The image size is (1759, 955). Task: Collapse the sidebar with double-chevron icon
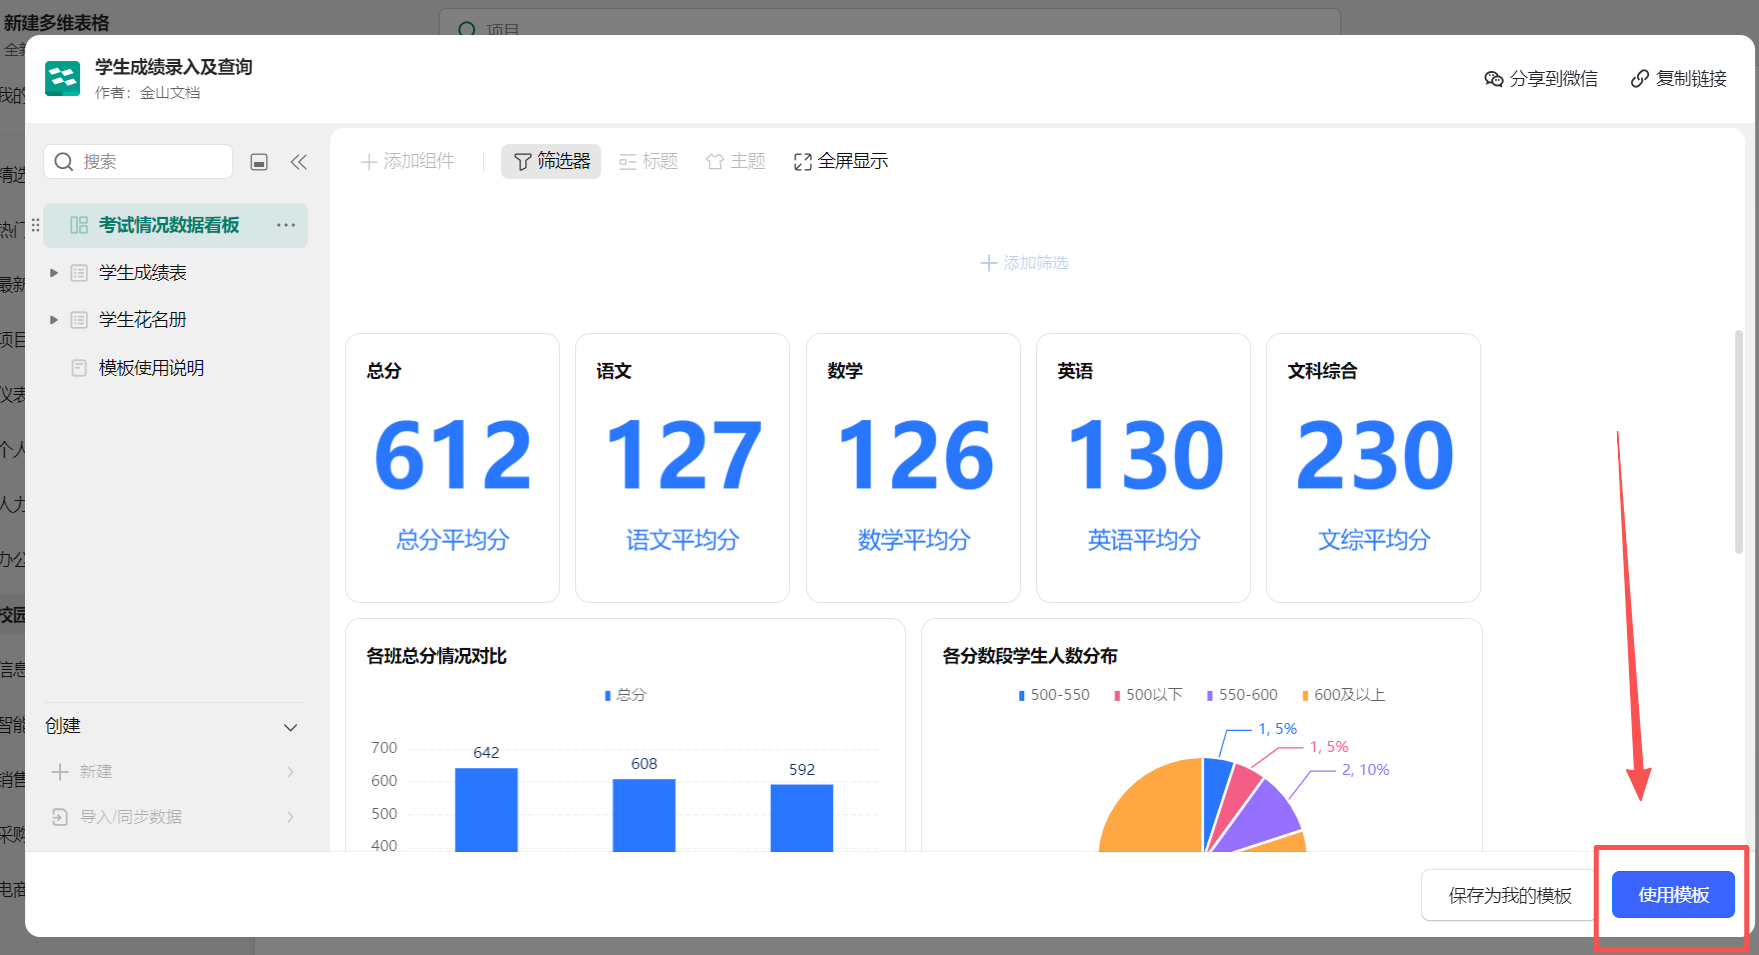coord(298,162)
